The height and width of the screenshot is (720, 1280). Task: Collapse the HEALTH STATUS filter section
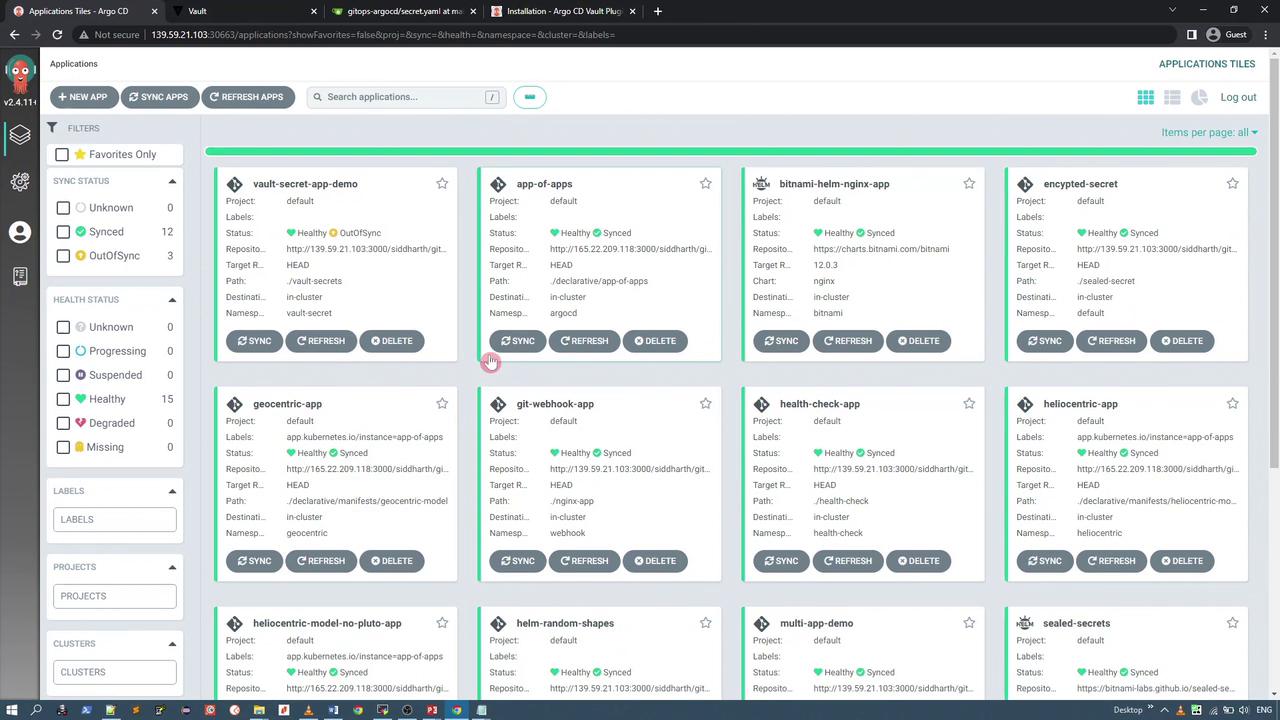(172, 300)
